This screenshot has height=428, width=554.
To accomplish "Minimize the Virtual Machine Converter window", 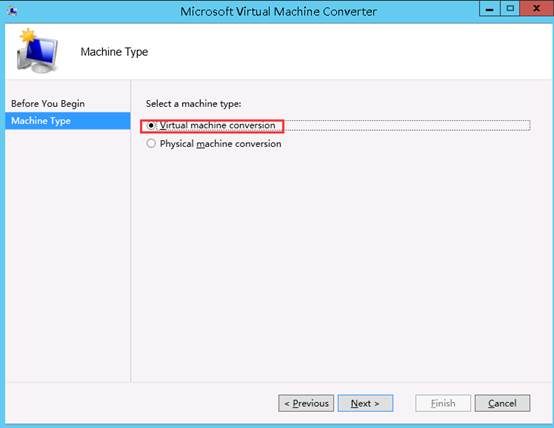I will pos(490,9).
